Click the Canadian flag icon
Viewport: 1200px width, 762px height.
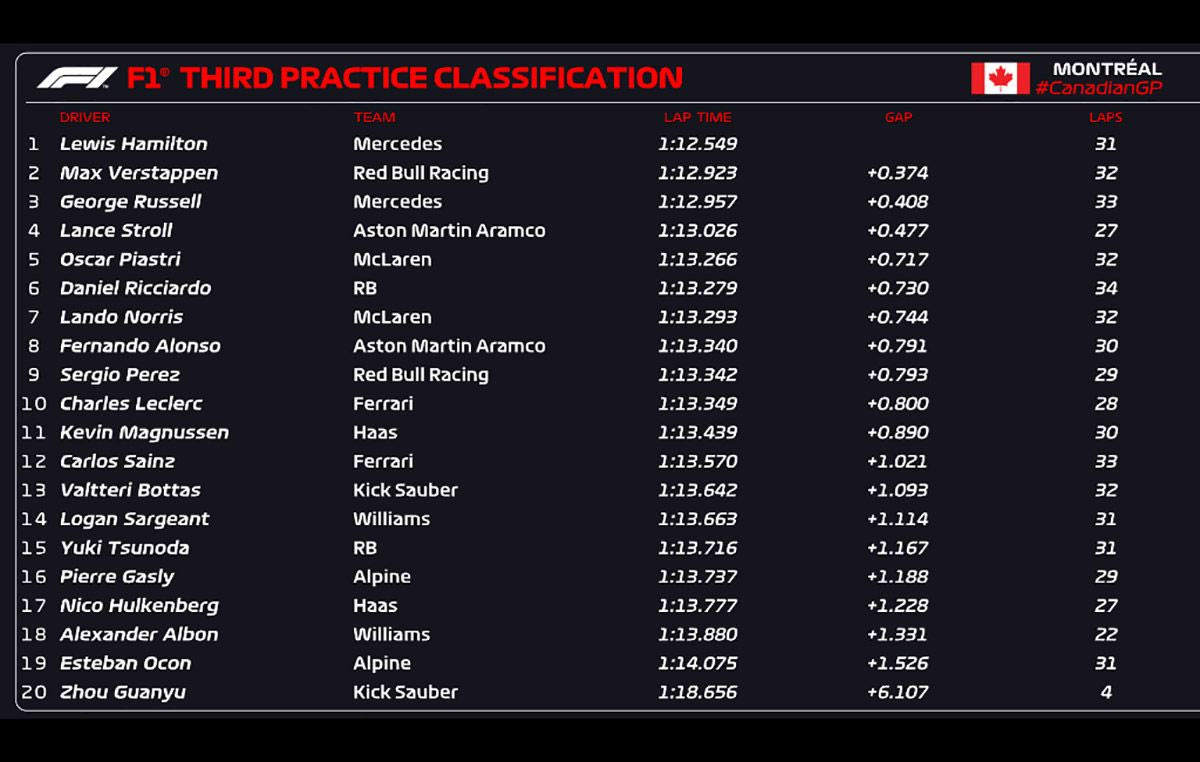[x=1000, y=78]
